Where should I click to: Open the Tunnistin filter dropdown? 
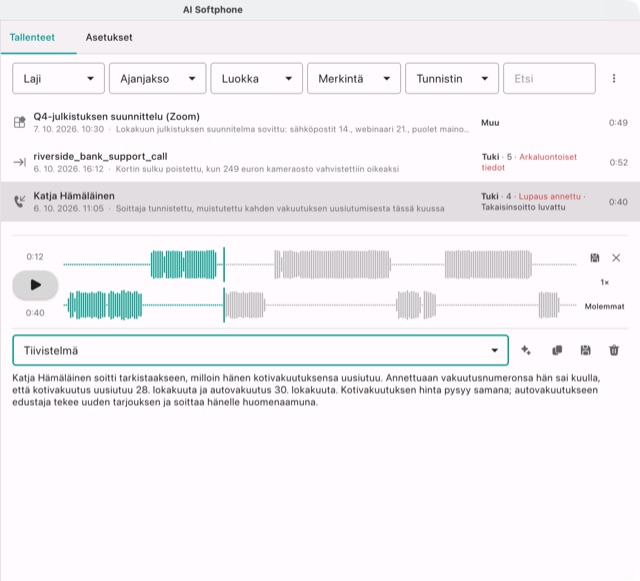452,78
